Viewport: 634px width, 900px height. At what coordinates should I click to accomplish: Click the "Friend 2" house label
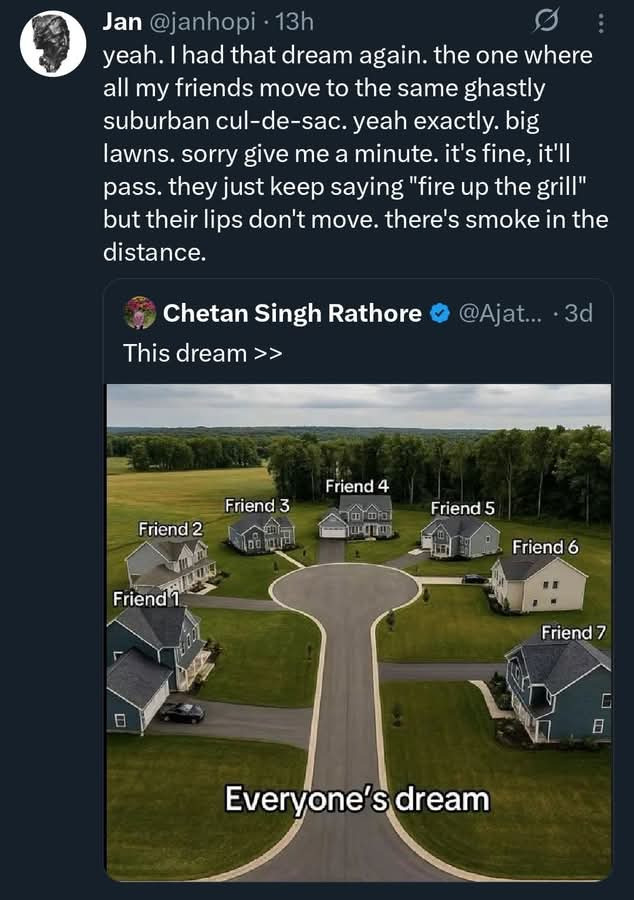pyautogui.click(x=170, y=528)
